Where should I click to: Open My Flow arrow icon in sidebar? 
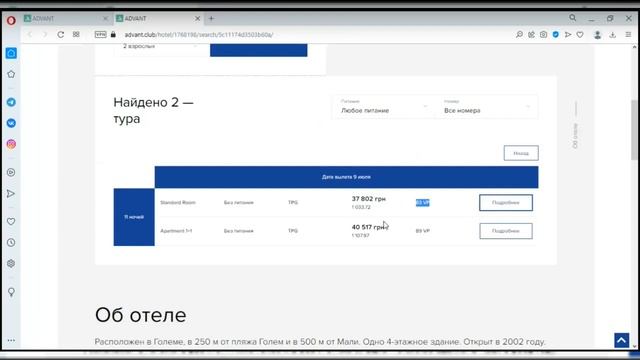pyautogui.click(x=11, y=193)
